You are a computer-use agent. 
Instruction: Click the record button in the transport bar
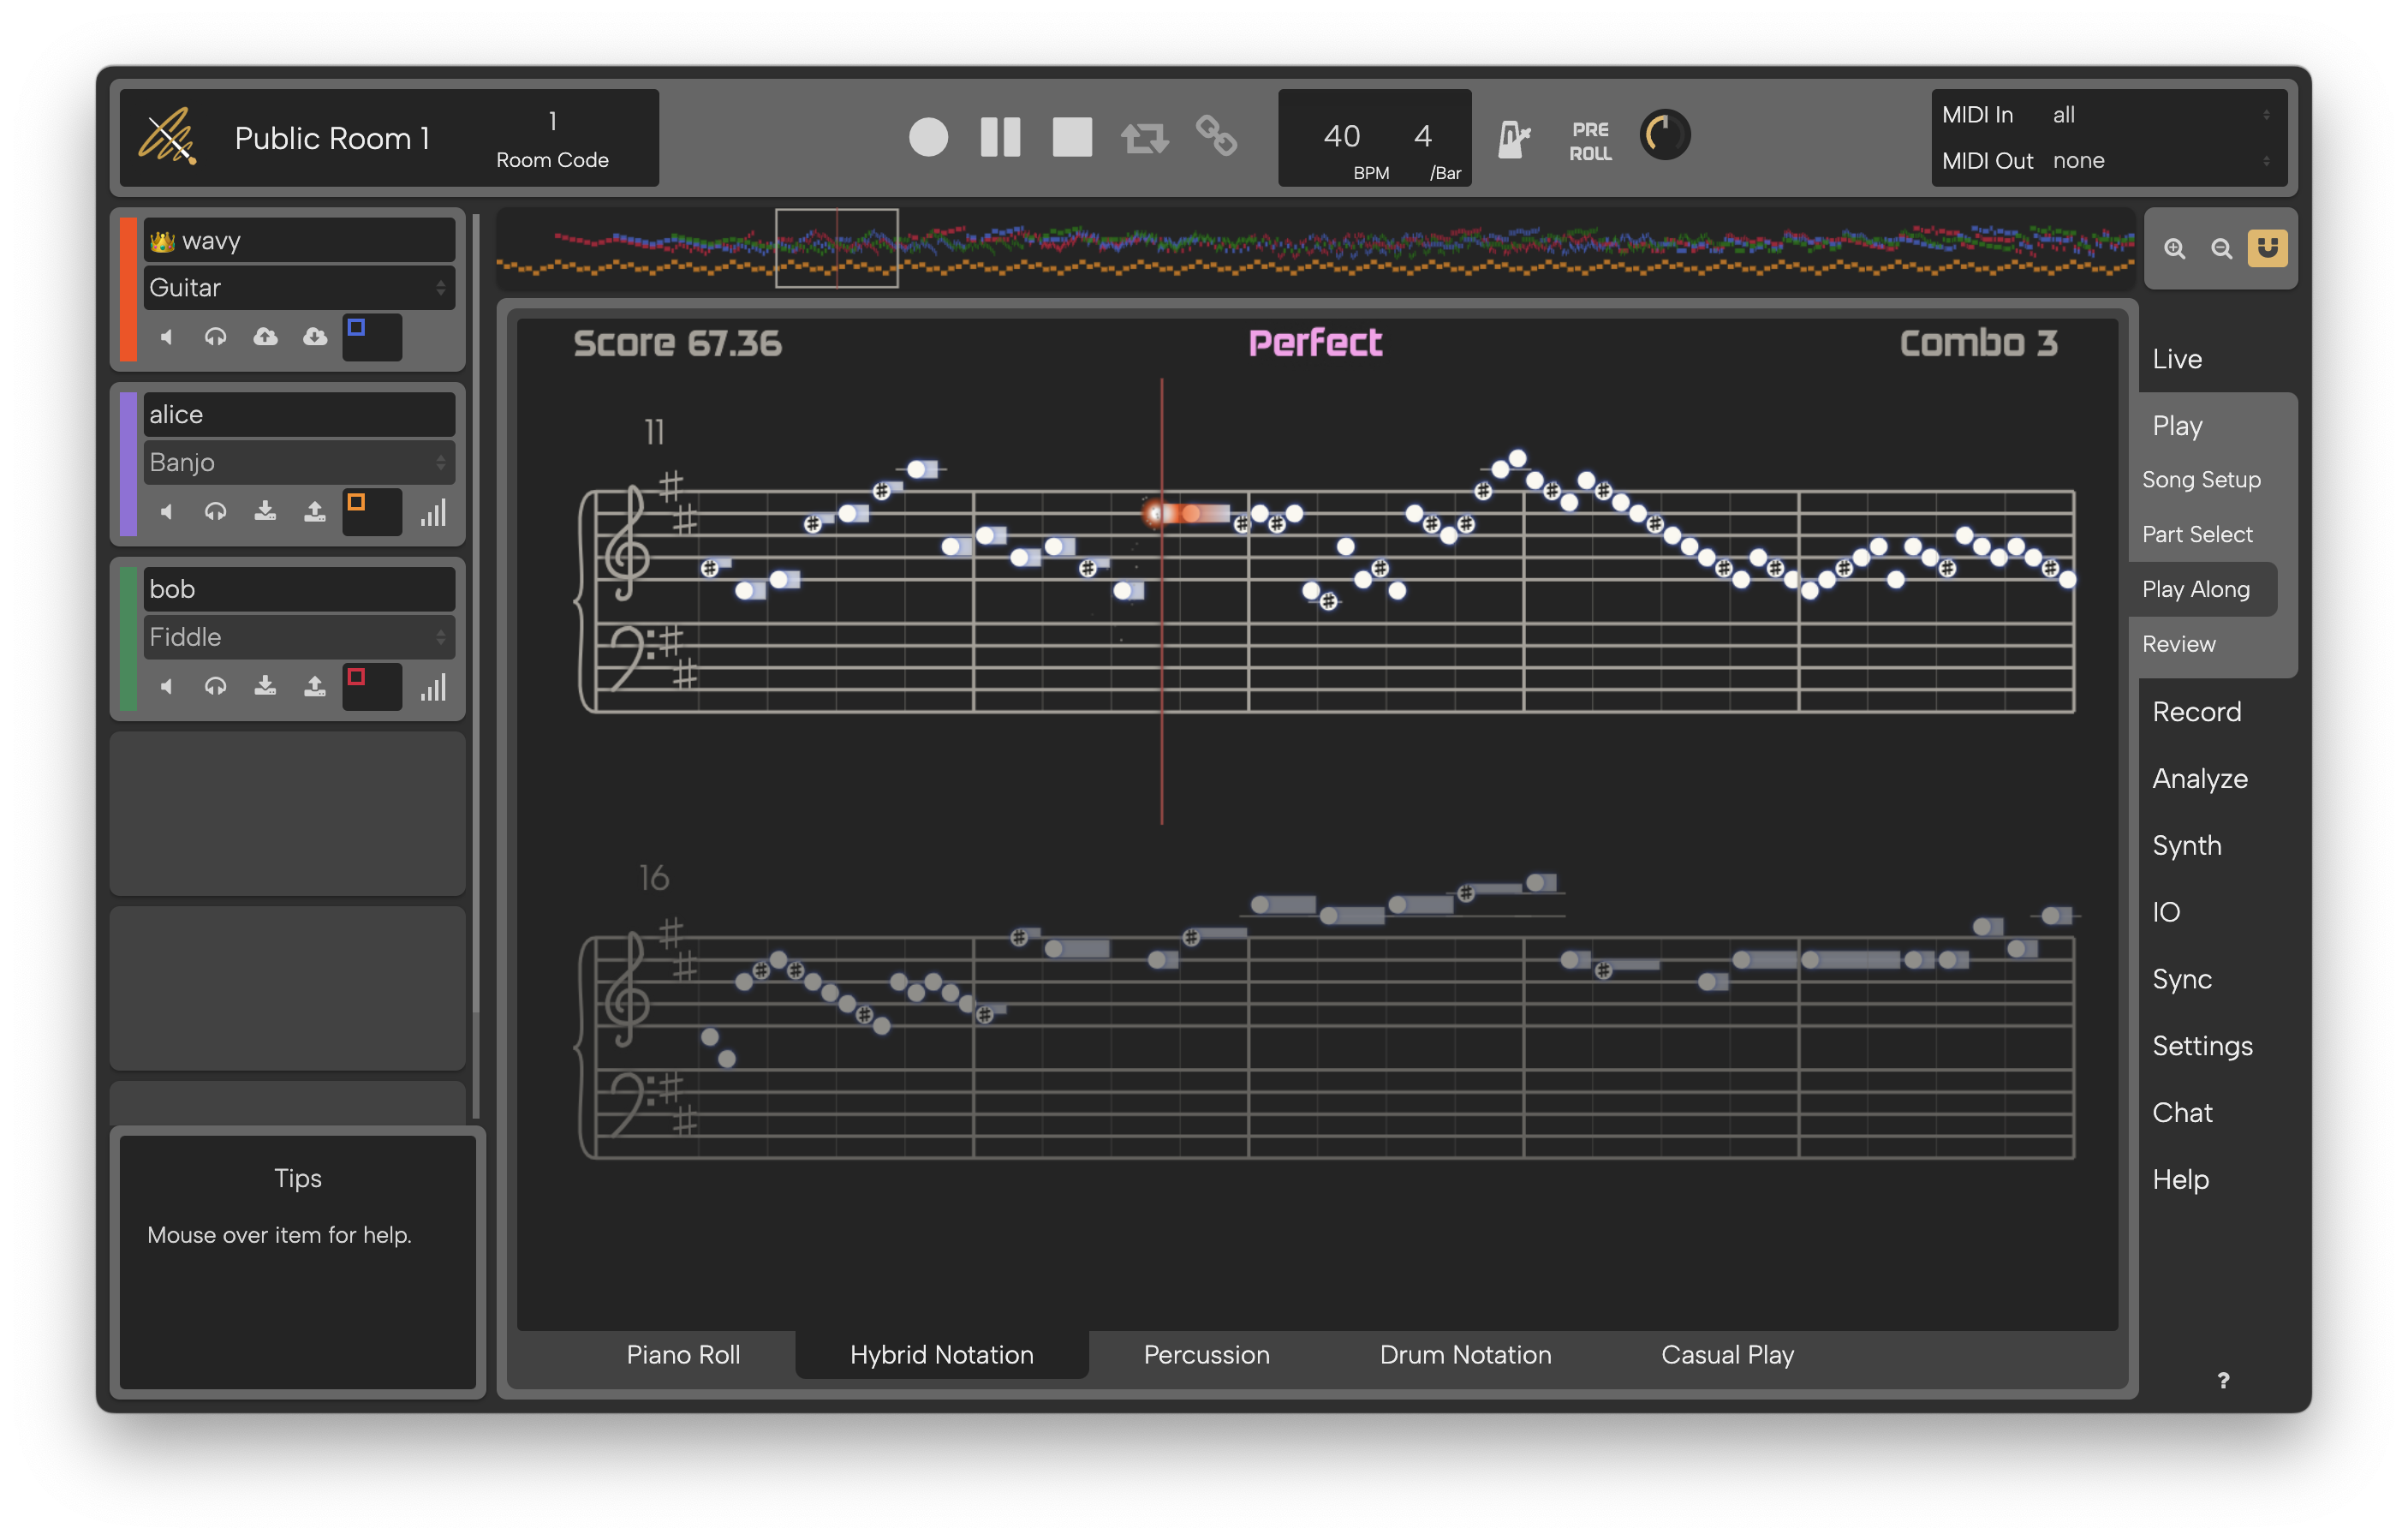pos(928,137)
